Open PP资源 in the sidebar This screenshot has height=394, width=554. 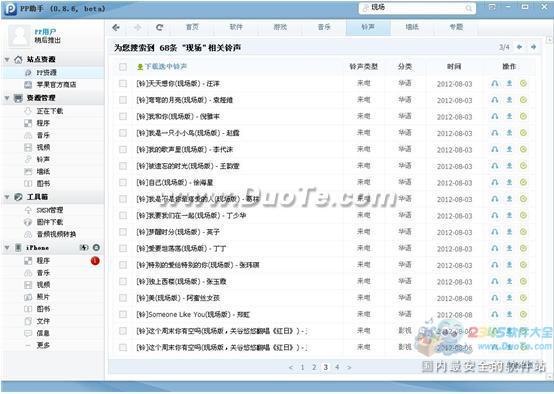coord(53,72)
